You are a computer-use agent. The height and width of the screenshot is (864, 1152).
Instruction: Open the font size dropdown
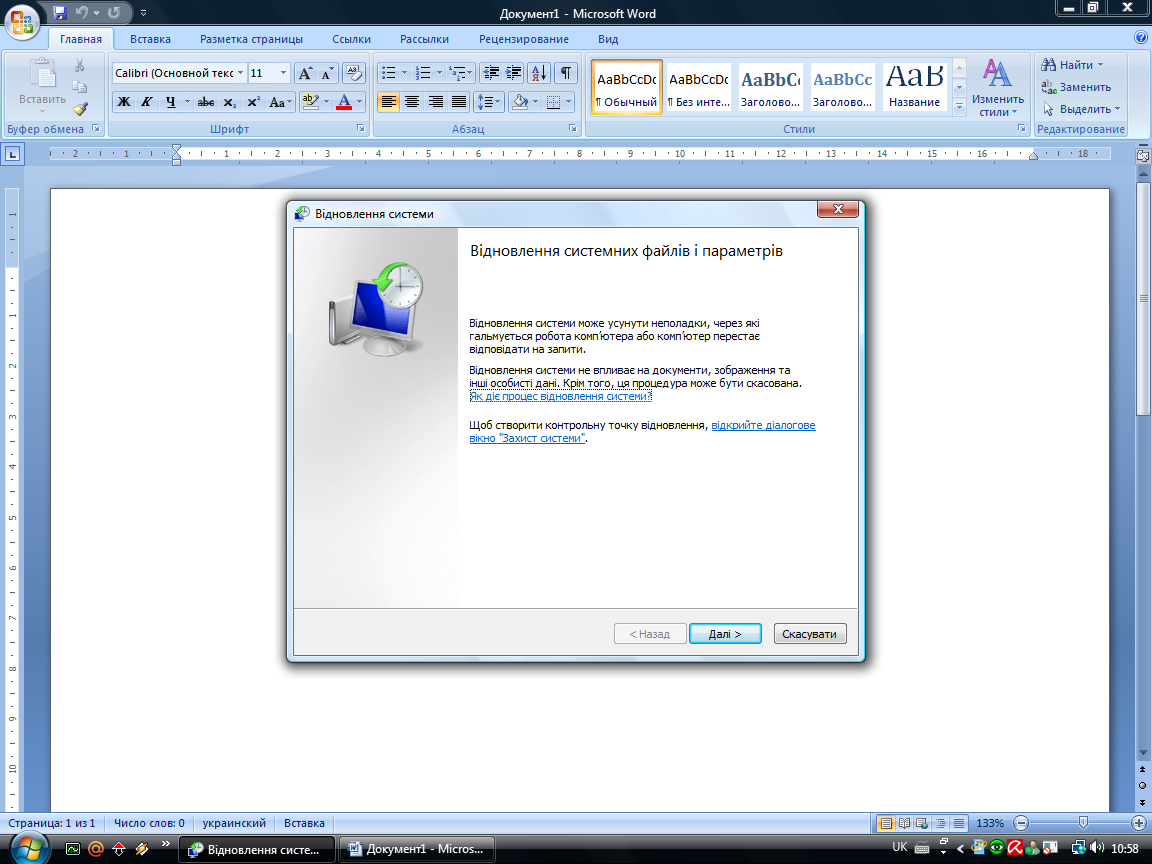pyautogui.click(x=284, y=73)
